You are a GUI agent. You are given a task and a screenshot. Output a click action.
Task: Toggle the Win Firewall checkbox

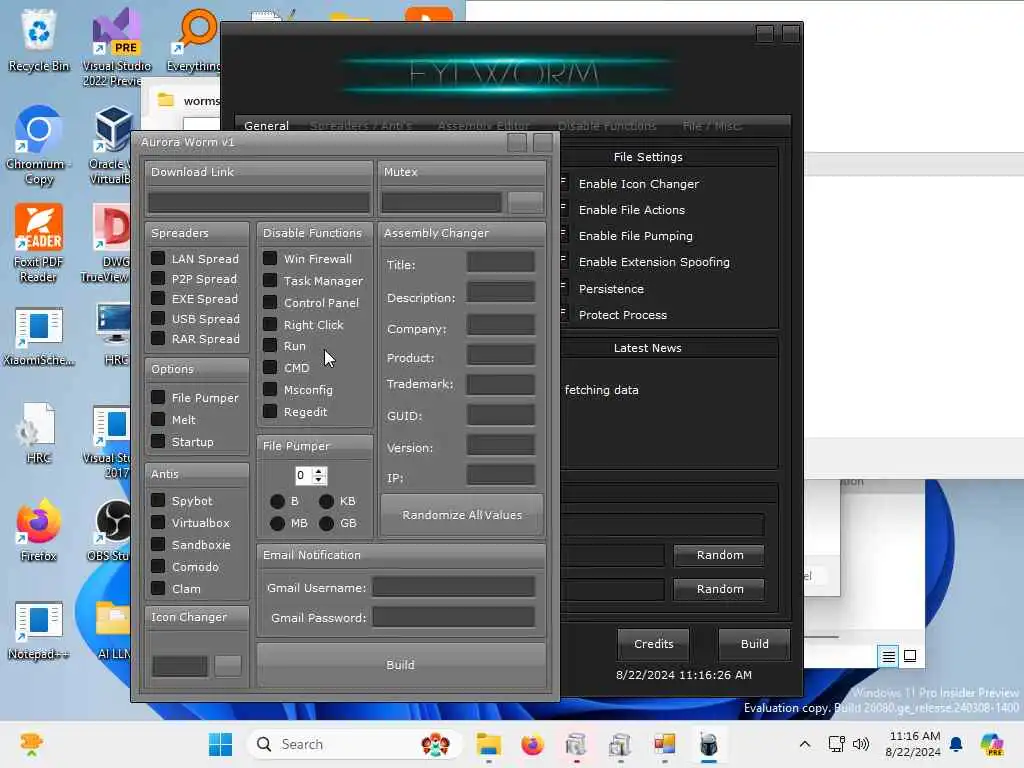click(270, 259)
